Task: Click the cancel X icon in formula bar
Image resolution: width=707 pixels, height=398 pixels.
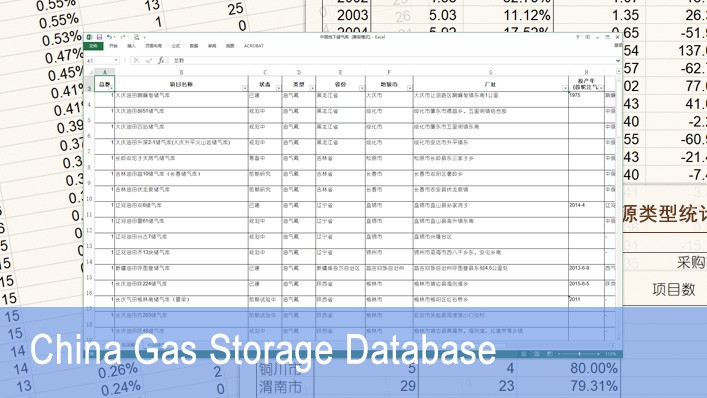Action: pyautogui.click(x=136, y=60)
